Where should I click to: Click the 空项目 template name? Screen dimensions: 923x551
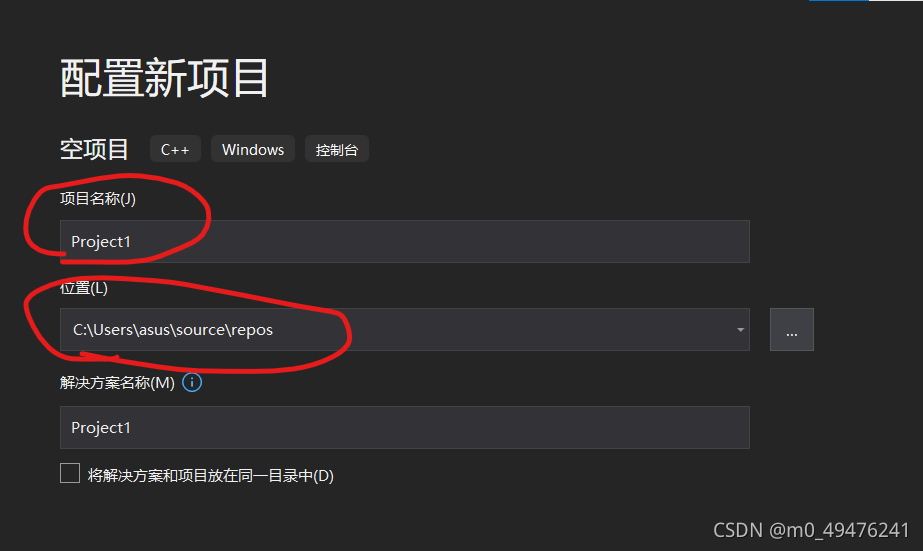click(94, 150)
